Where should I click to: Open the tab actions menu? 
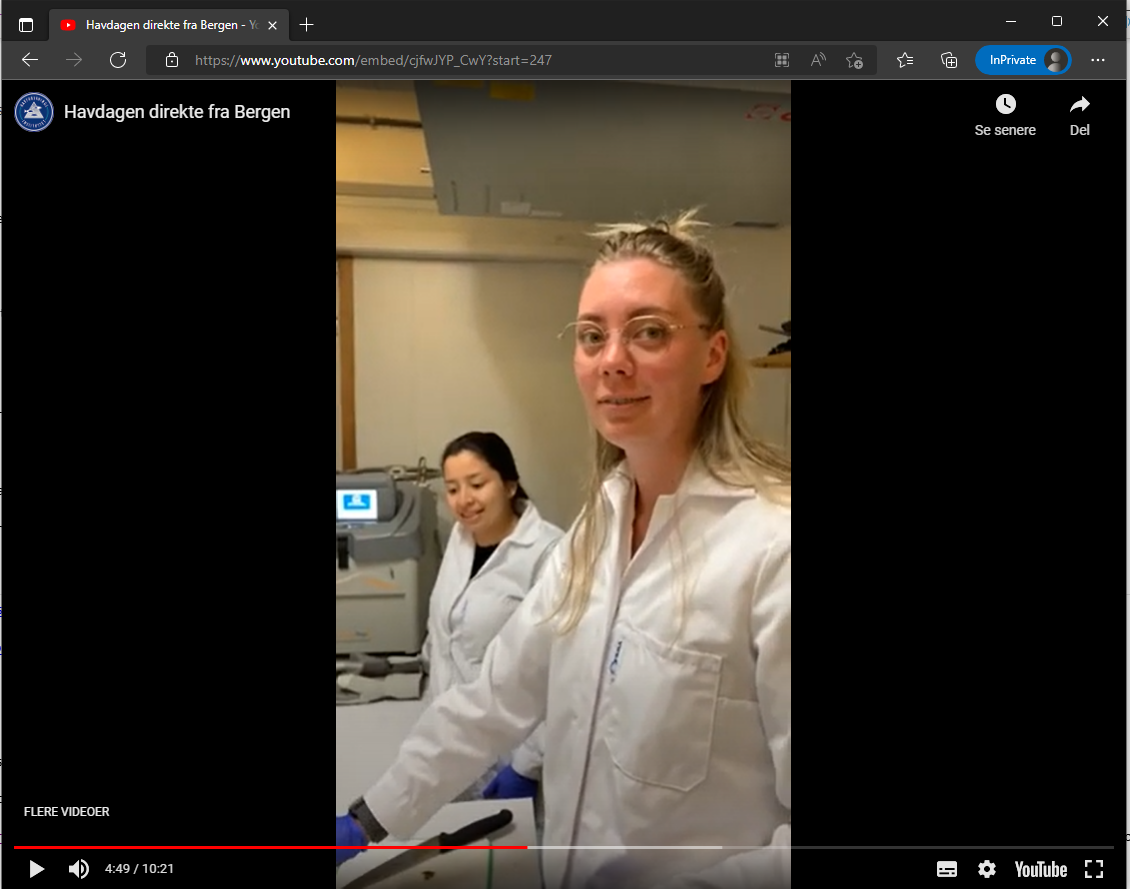tap(26, 25)
